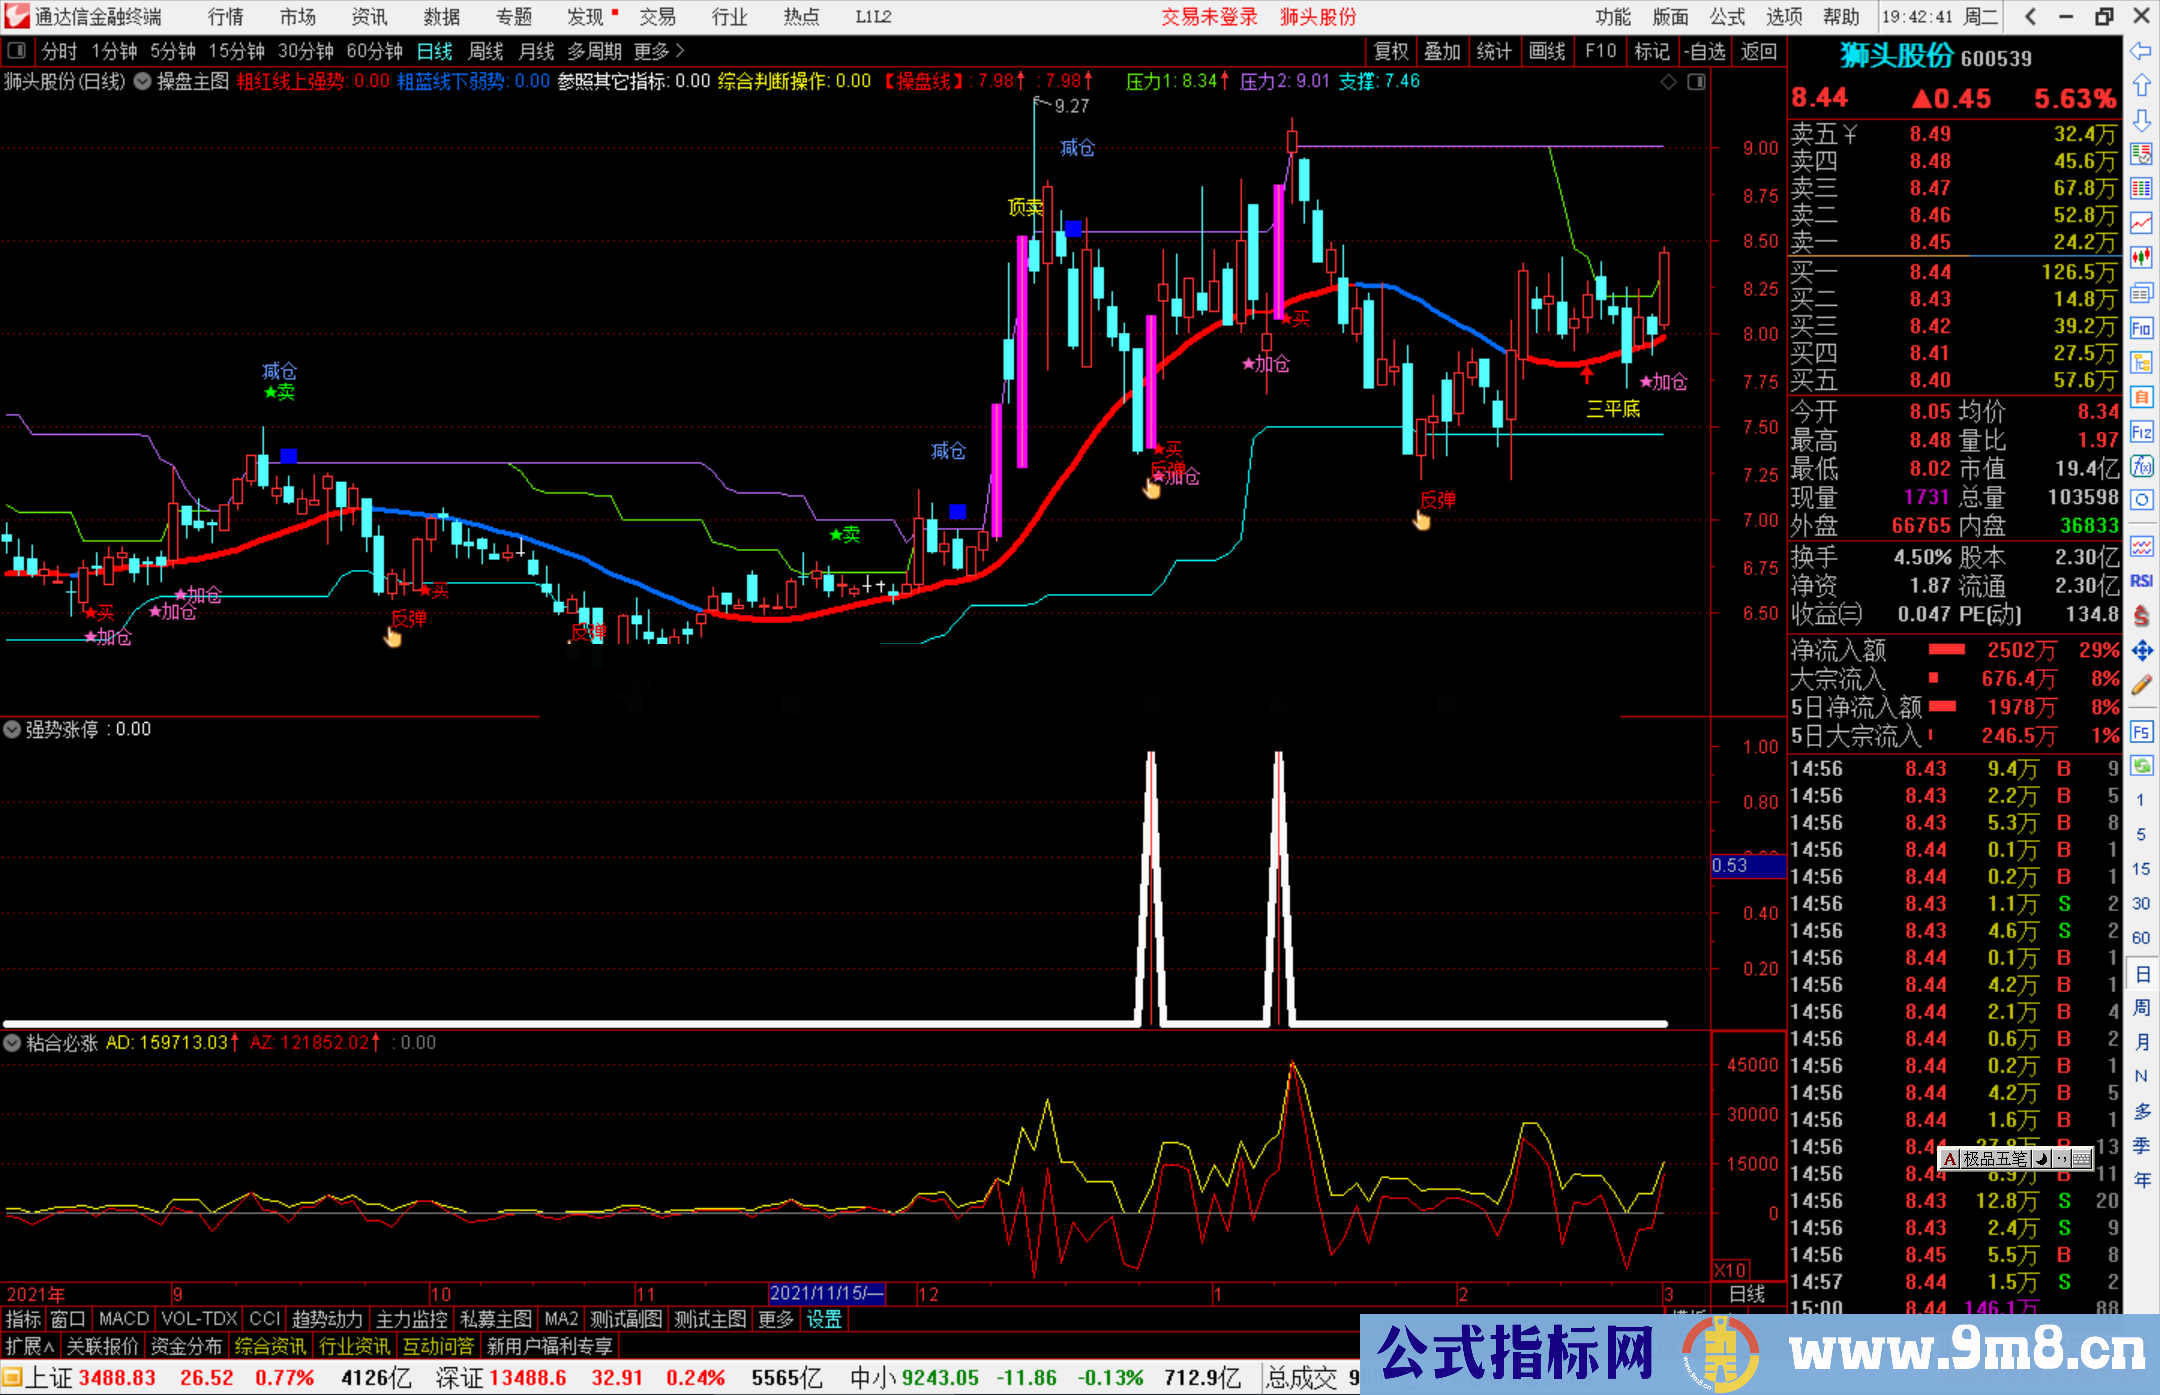The width and height of the screenshot is (2160, 1395).
Task: Click the blue 0.53 value marker on axis
Action: click(x=1747, y=866)
